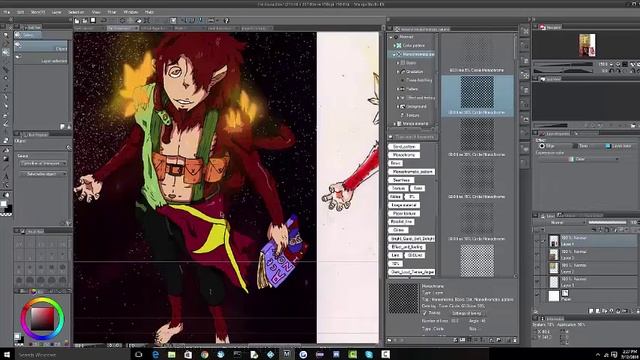Click the Image material tag button
Viewport: 640px width, 360px height.
[404, 205]
